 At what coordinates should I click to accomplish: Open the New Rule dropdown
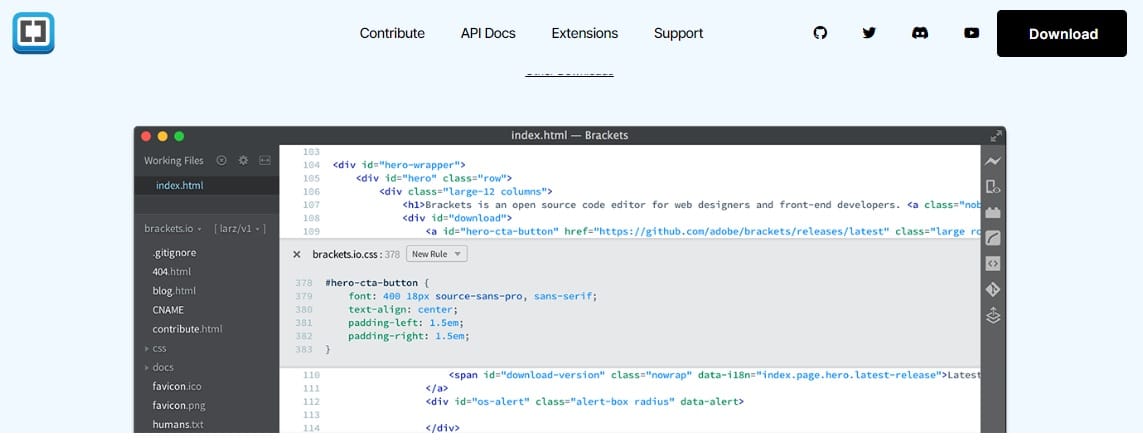(436, 254)
